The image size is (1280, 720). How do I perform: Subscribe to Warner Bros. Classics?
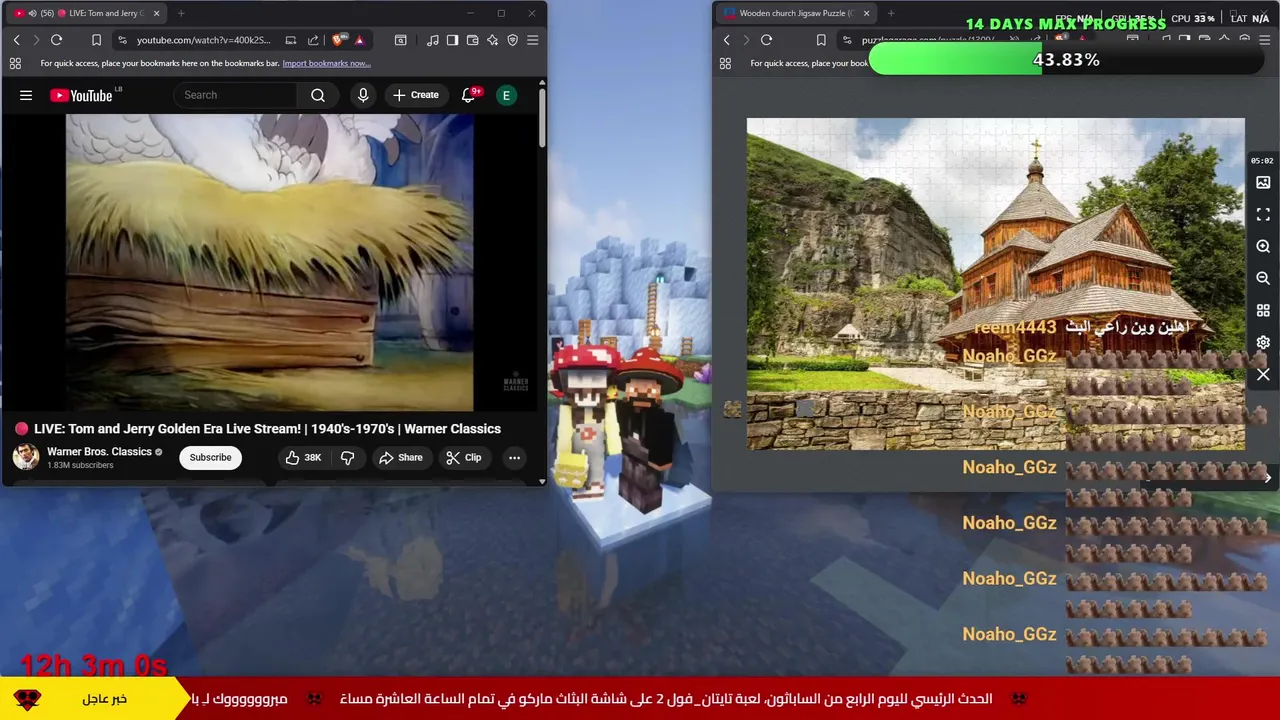(x=210, y=458)
